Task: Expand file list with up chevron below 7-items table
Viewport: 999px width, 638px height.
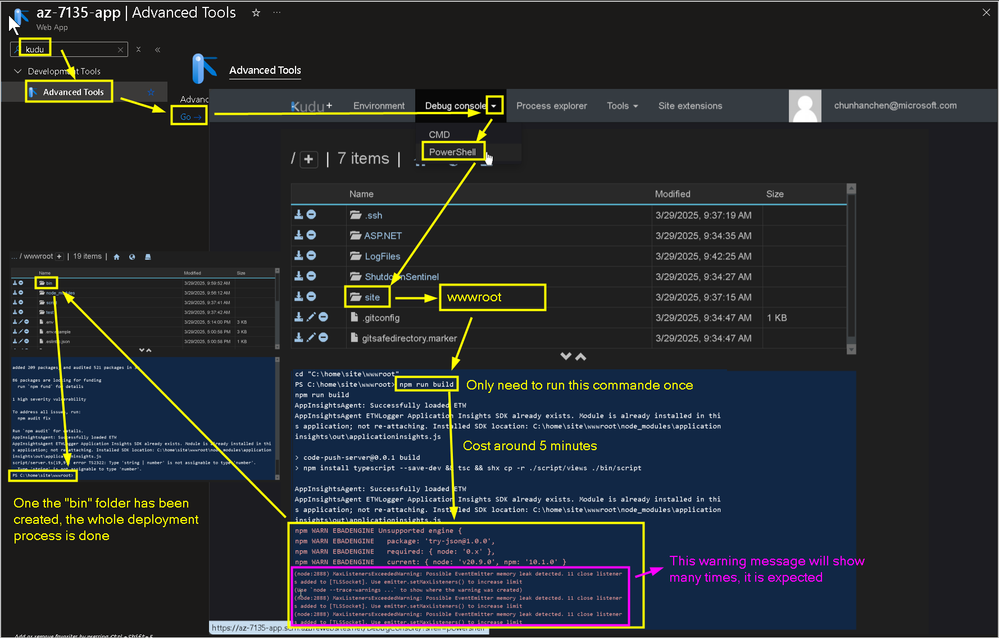Action: point(580,356)
